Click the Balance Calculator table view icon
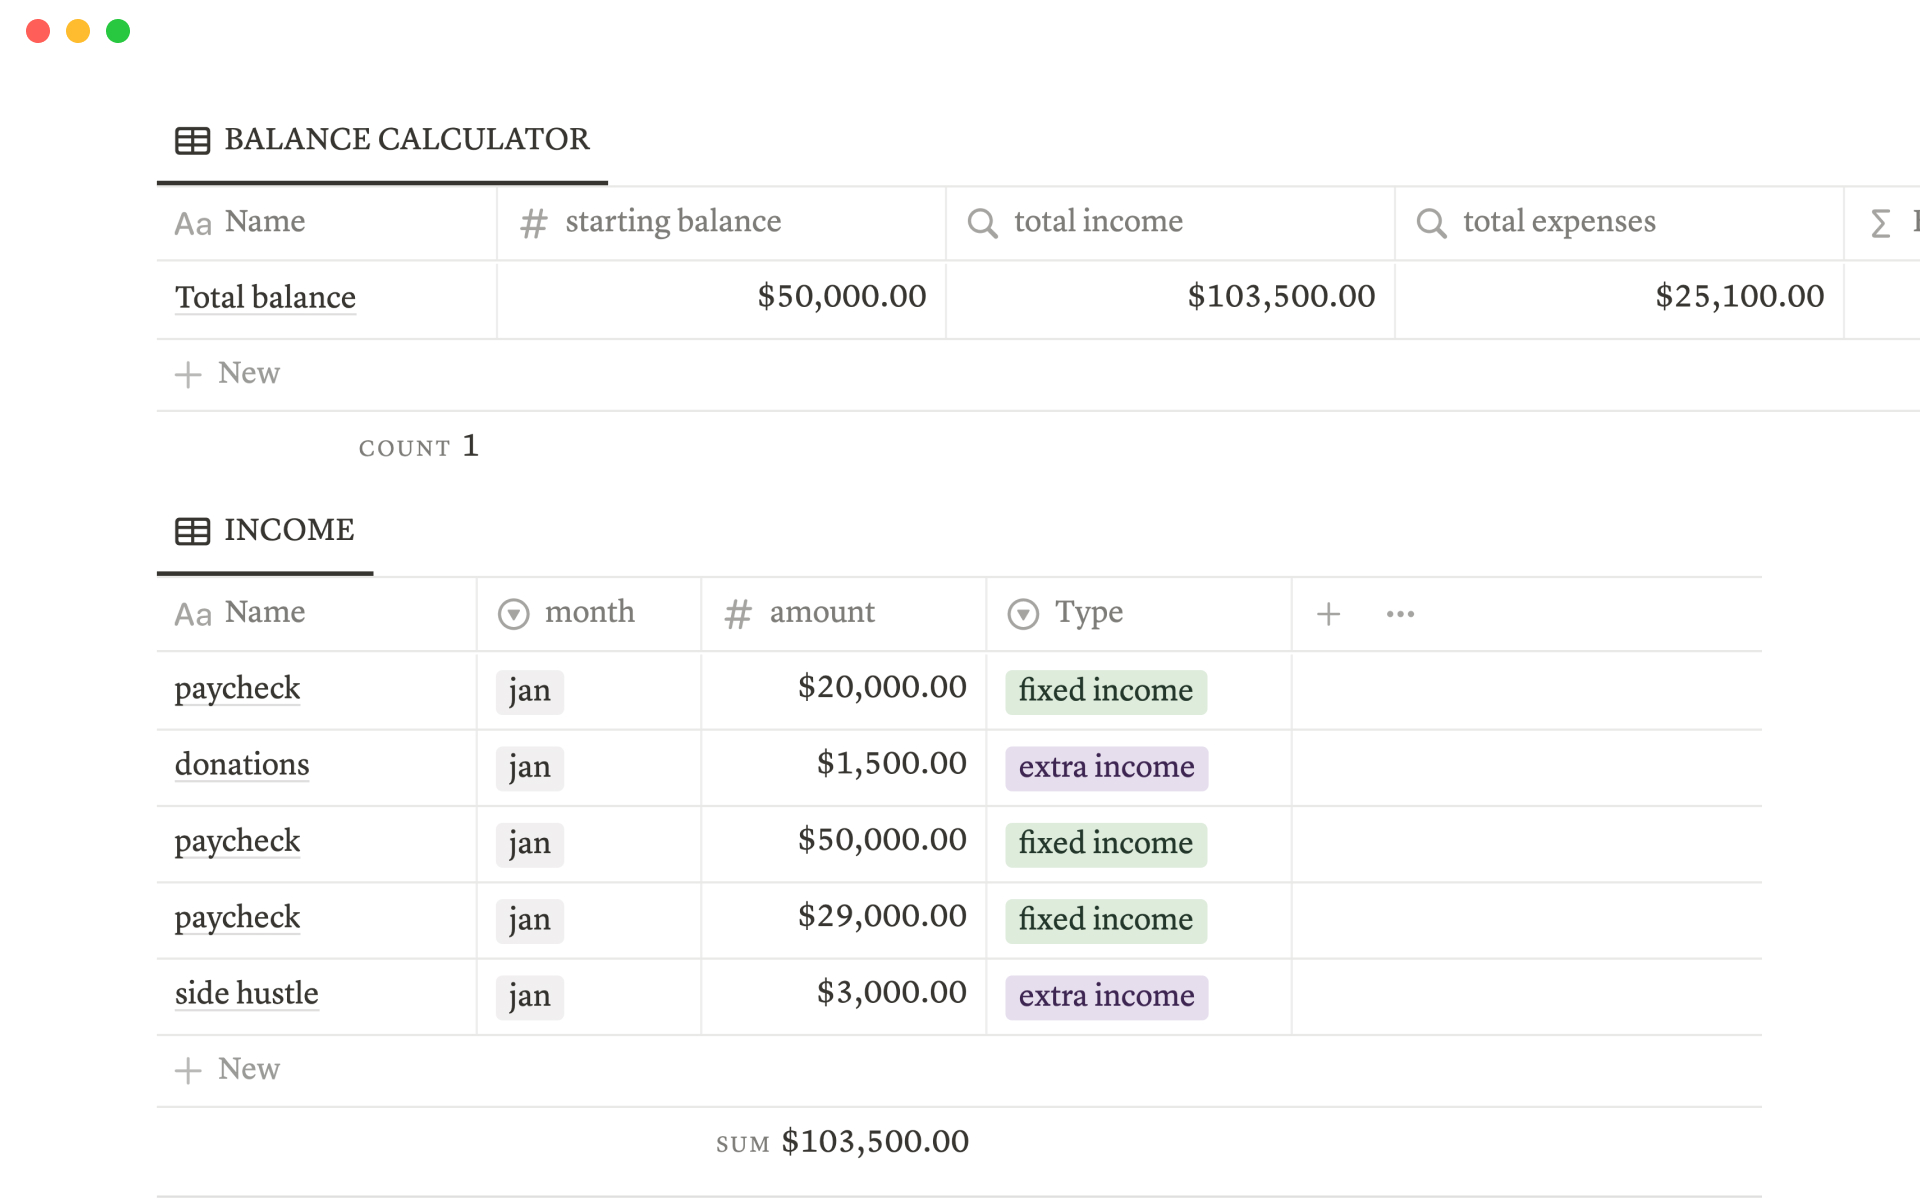 click(192, 141)
